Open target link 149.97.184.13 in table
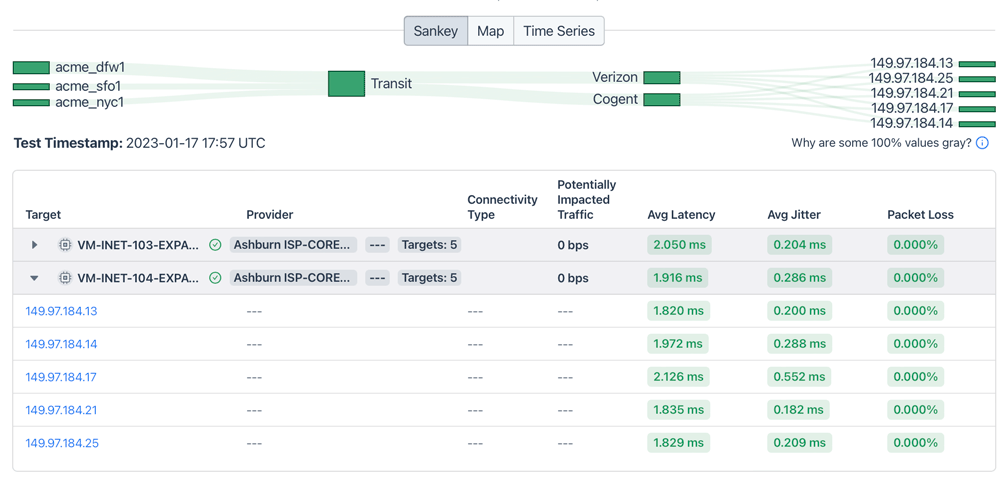Screen dimensions: 1008x485 pyautogui.click(x=61, y=311)
